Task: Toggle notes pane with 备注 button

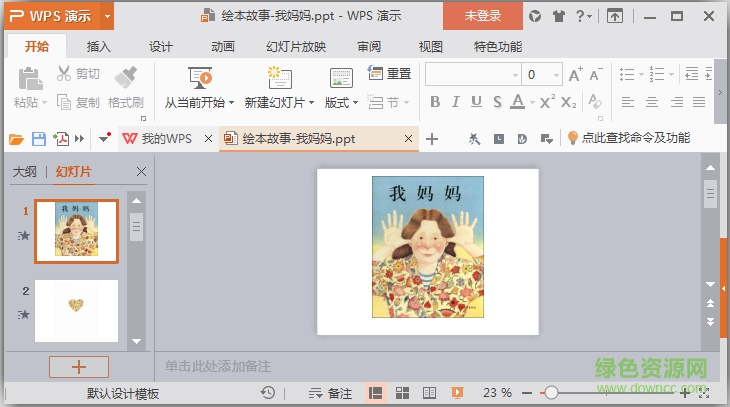Action: click(x=330, y=393)
